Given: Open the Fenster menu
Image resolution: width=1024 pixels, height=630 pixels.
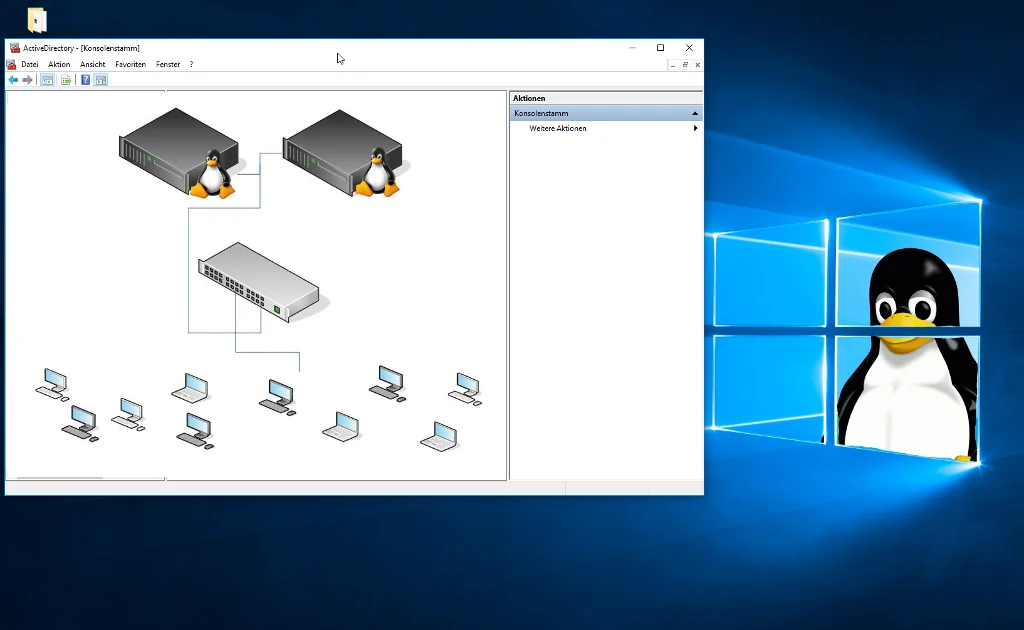Looking at the screenshot, I should point(168,64).
